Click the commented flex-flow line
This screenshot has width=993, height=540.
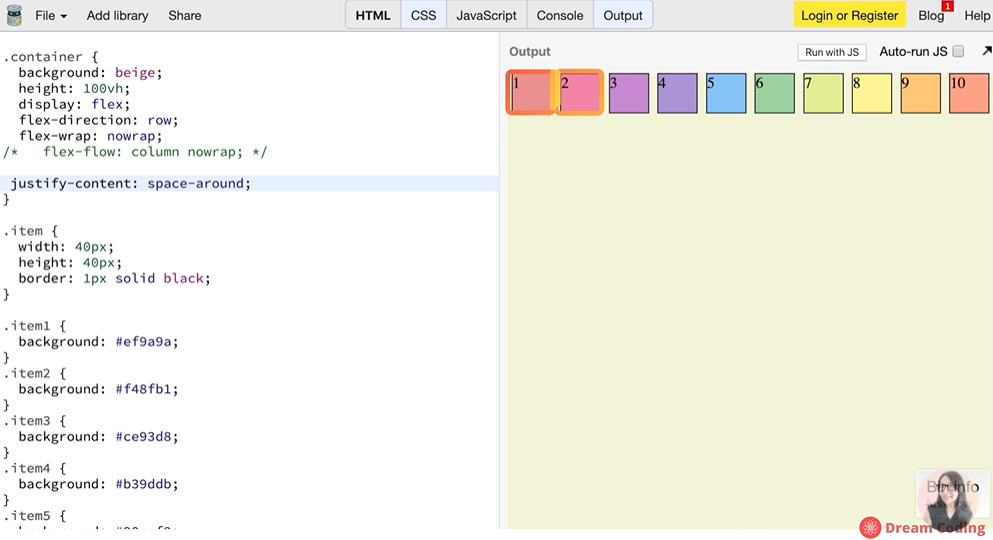tap(135, 152)
